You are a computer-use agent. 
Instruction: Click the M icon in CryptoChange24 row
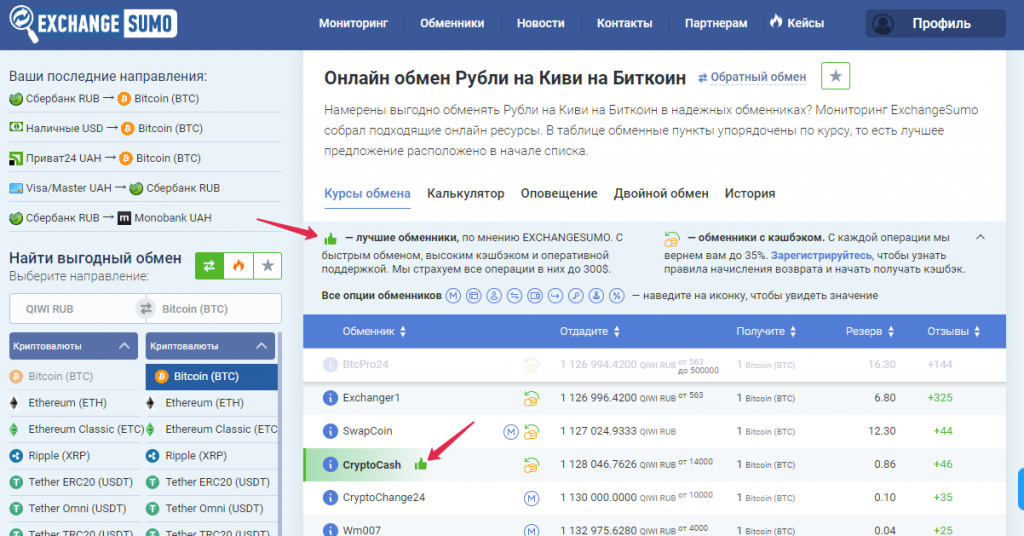(532, 498)
